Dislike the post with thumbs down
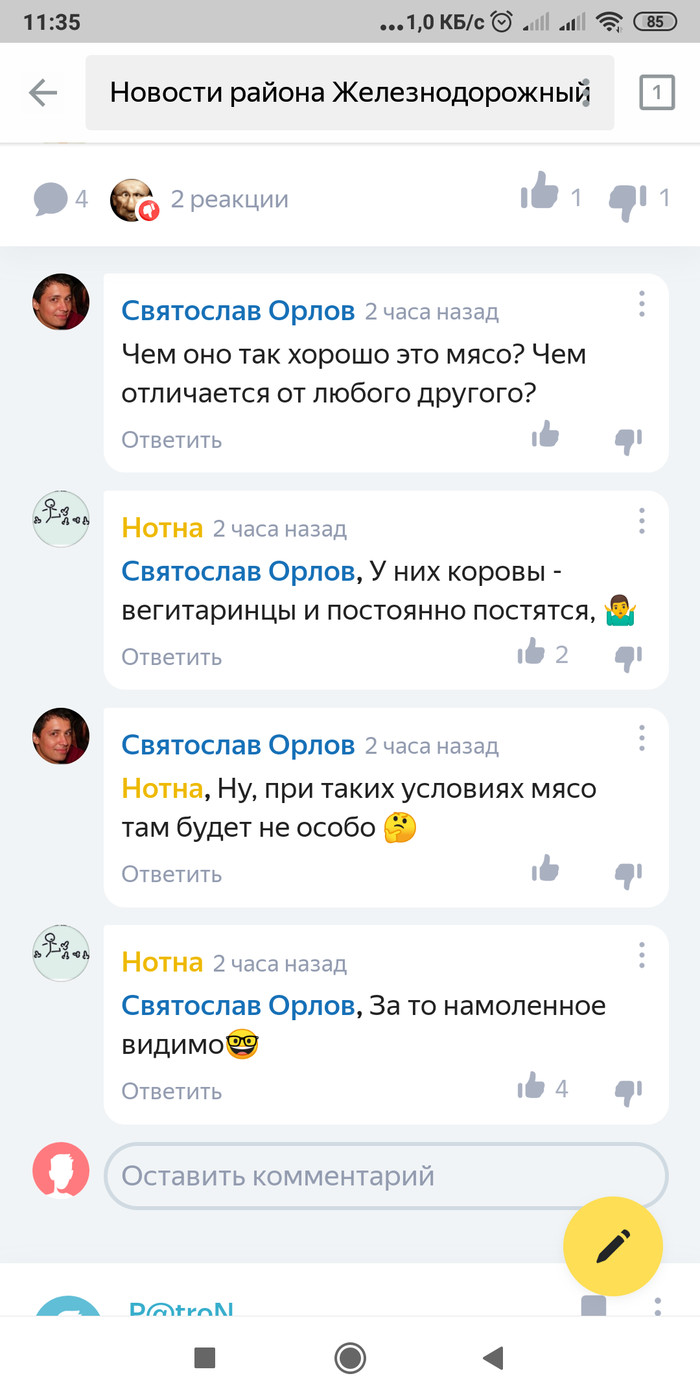This screenshot has width=700, height=1400. (628, 200)
